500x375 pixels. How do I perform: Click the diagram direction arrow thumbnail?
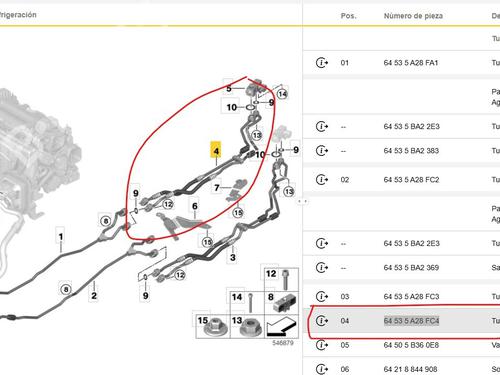coord(281,326)
